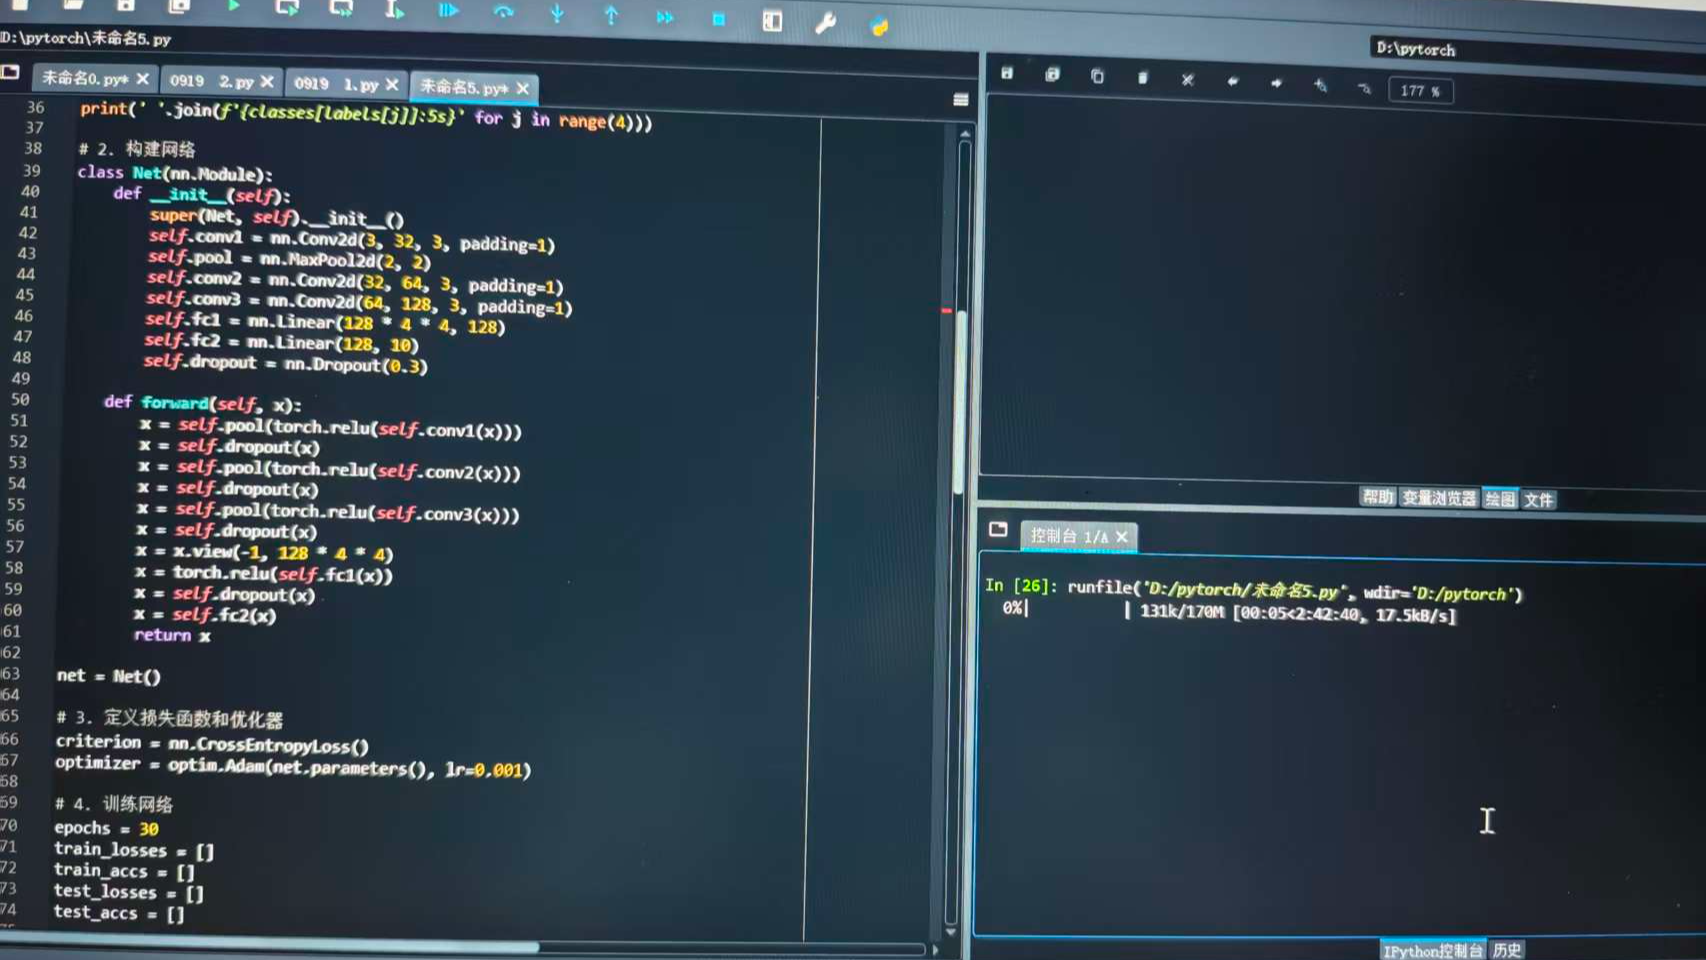Click the 'self.dropout = nn.Dropout(0.3)' line
The height and width of the screenshot is (960, 1706).
(x=285, y=364)
